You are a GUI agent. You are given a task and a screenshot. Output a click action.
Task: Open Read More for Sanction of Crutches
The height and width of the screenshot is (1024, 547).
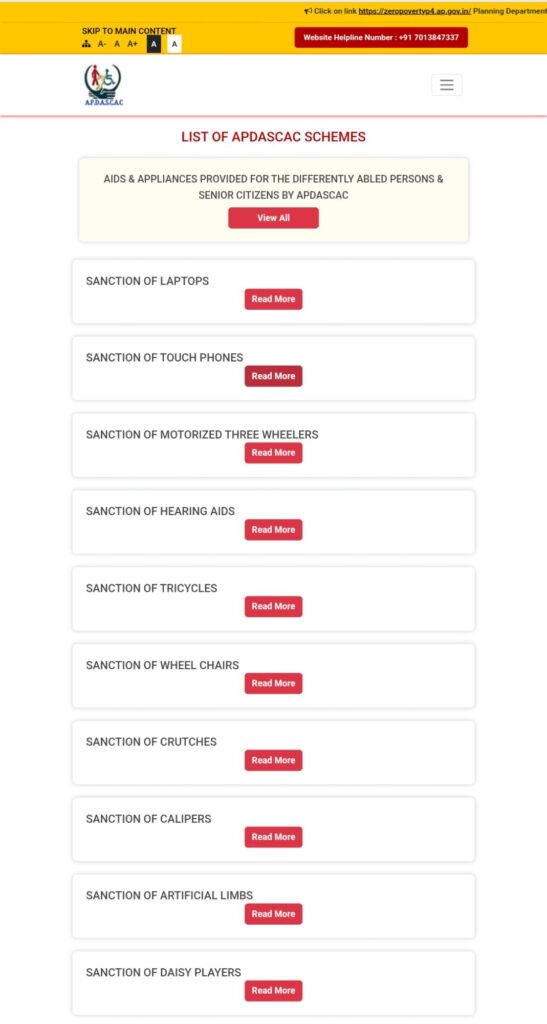[x=274, y=760]
